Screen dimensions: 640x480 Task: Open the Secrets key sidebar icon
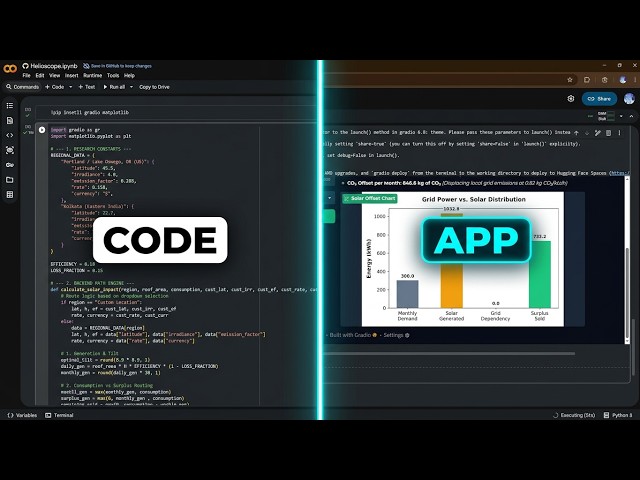coord(10,165)
